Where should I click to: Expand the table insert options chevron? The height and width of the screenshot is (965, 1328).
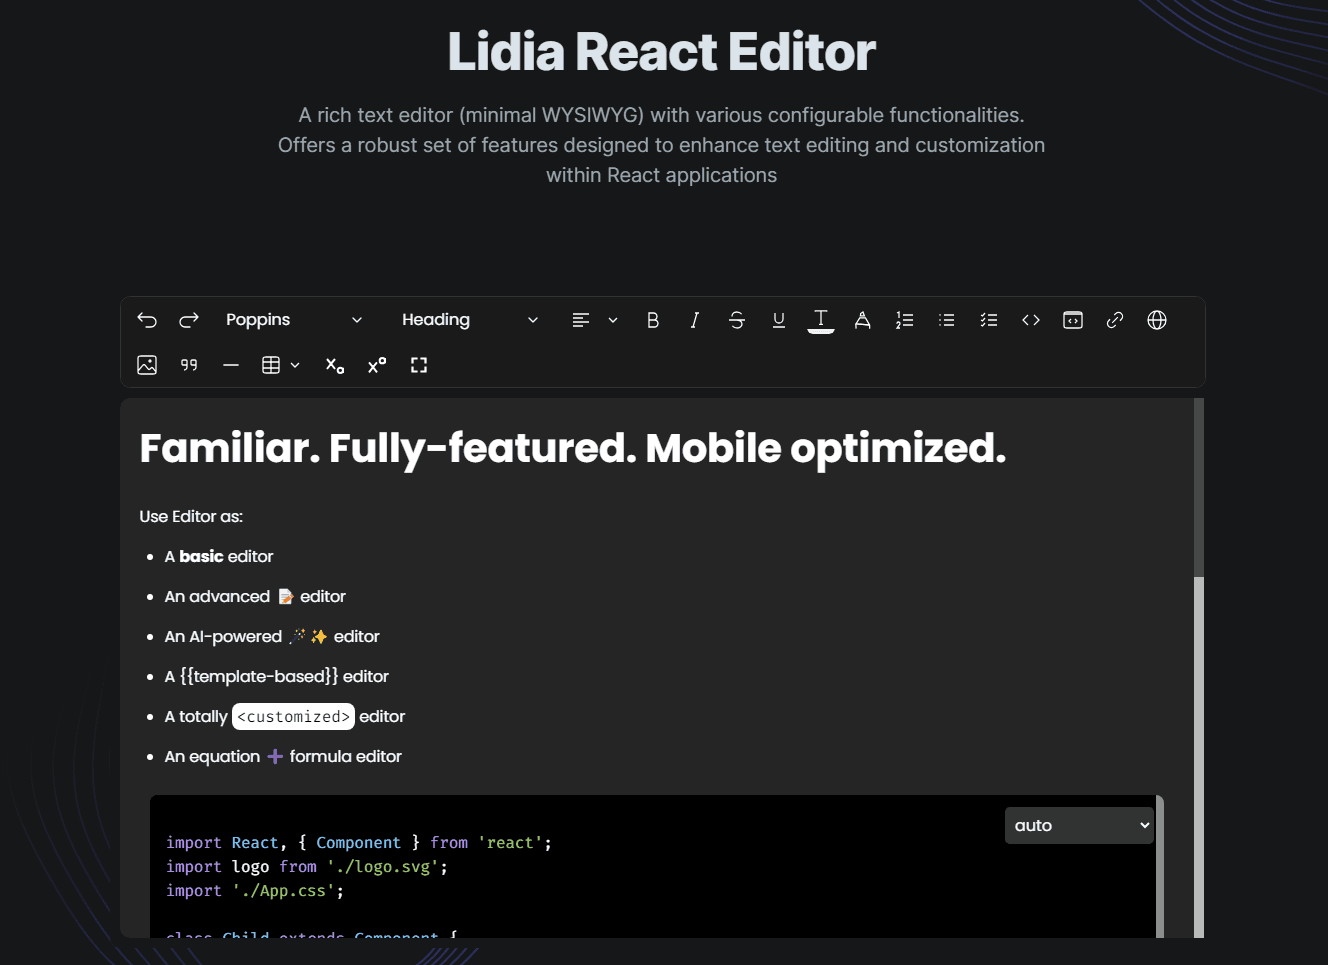point(295,364)
